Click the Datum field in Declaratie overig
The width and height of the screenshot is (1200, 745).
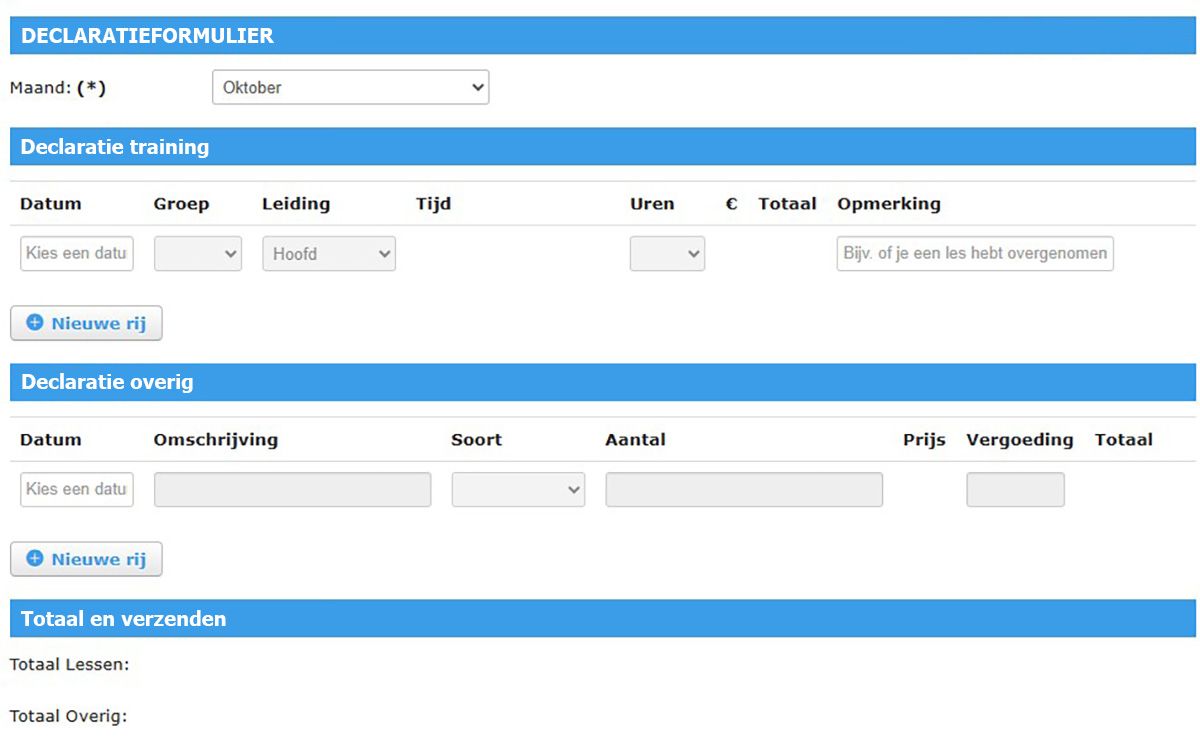(x=77, y=489)
